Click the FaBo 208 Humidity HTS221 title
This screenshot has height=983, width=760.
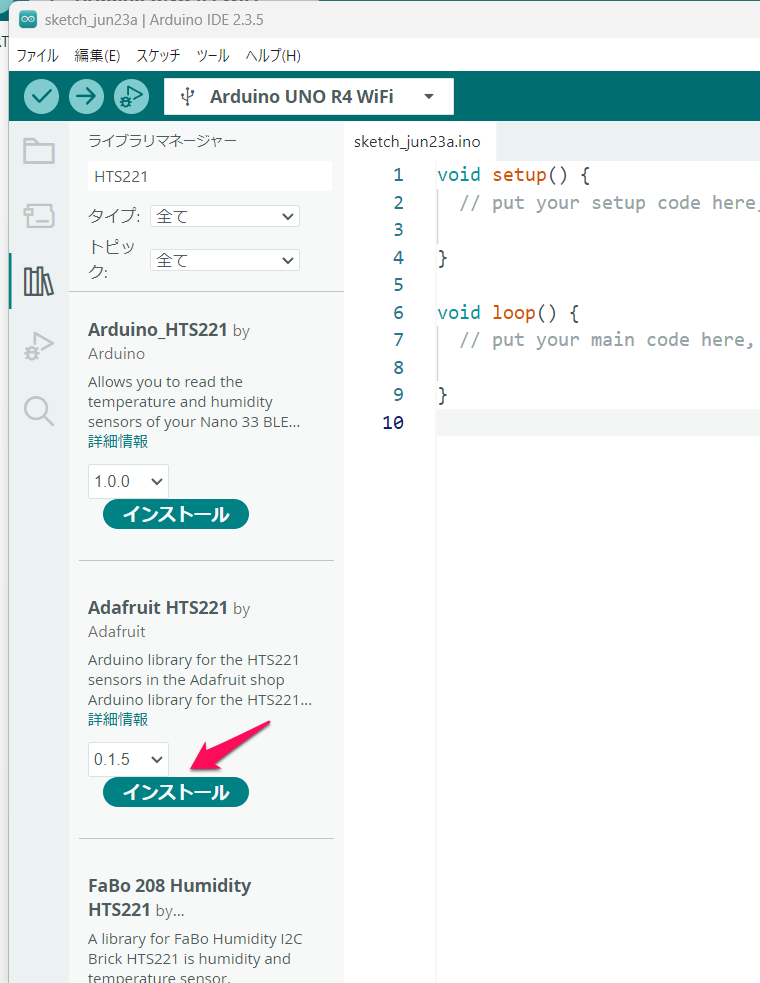[x=169, y=897]
